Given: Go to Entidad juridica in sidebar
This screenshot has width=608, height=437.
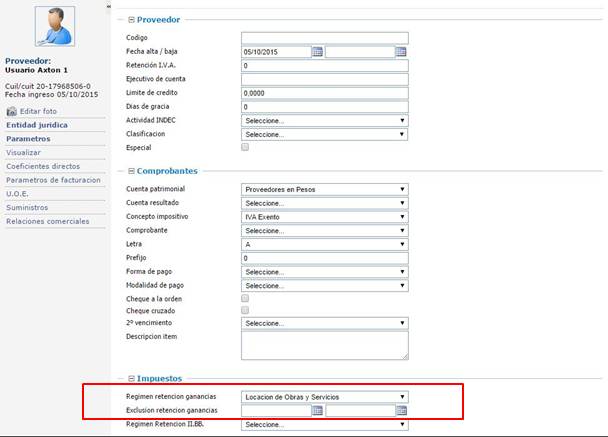Looking at the screenshot, I should point(37,125).
